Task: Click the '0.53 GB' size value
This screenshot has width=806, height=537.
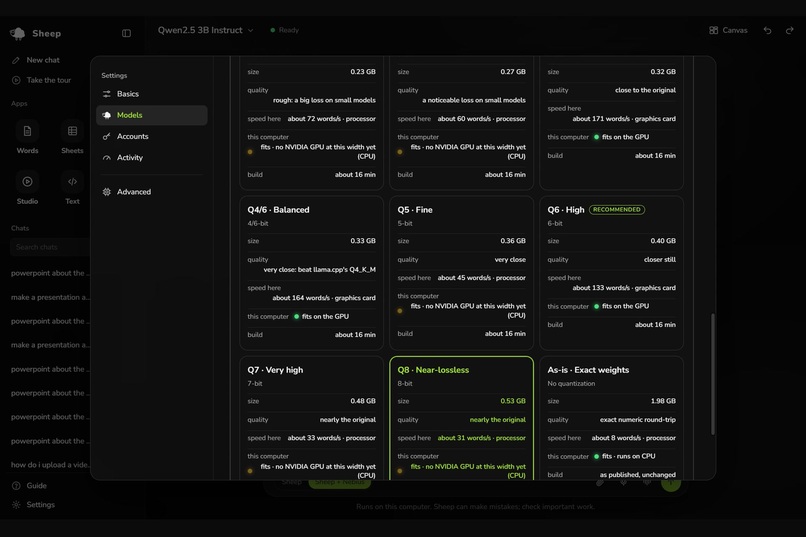Action: pos(513,401)
